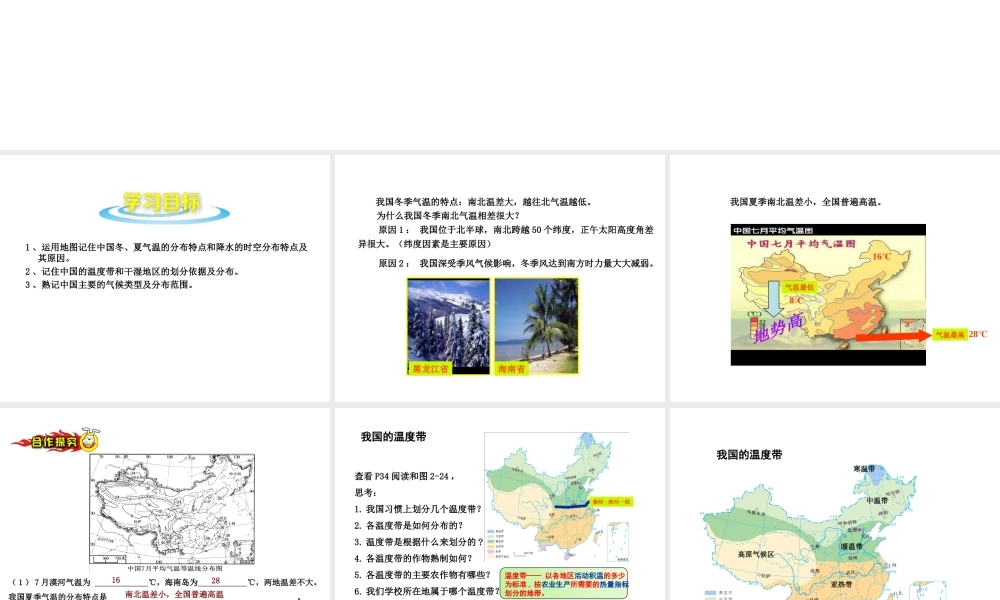This screenshot has height=600, width=1000.
Task: Click learning objective 3 about 气候类型
Action: [x=109, y=284]
